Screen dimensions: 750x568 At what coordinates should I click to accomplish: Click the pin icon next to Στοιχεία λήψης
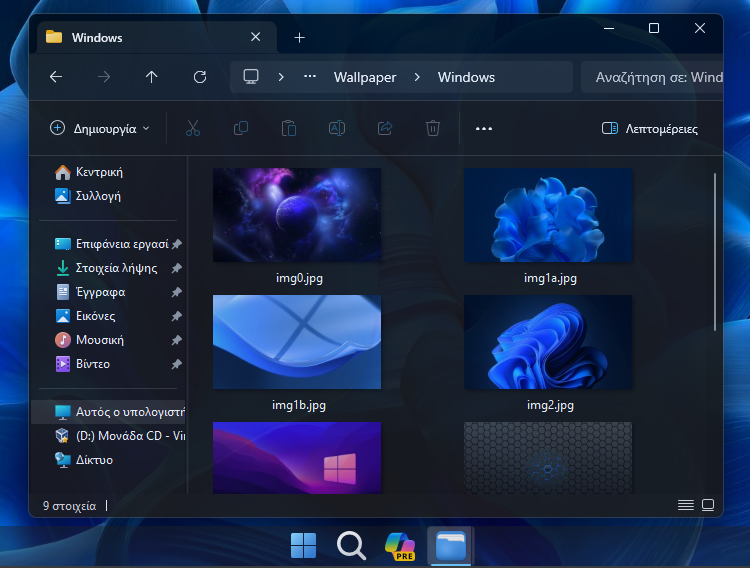click(176, 268)
